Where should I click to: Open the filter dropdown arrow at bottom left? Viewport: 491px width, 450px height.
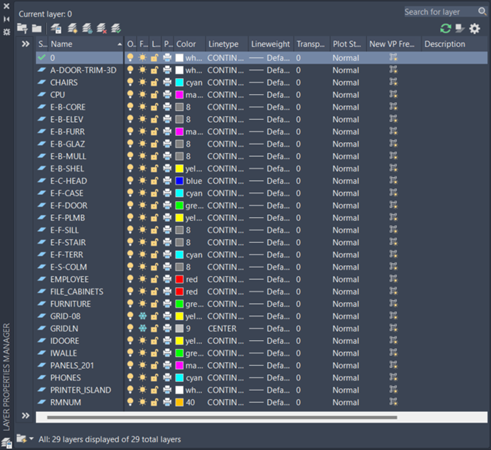(31, 439)
